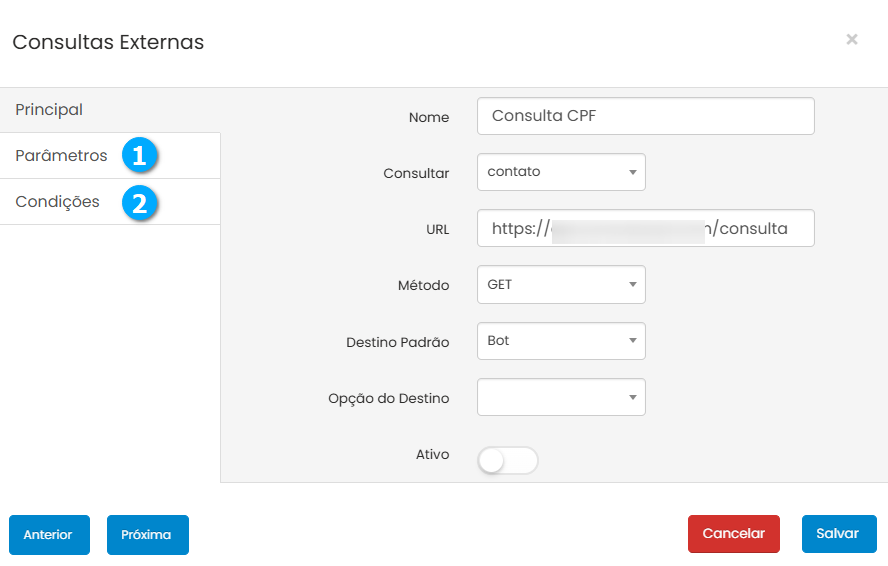
Task: Expand the Consultar dropdown showing contato
Action: (561, 172)
